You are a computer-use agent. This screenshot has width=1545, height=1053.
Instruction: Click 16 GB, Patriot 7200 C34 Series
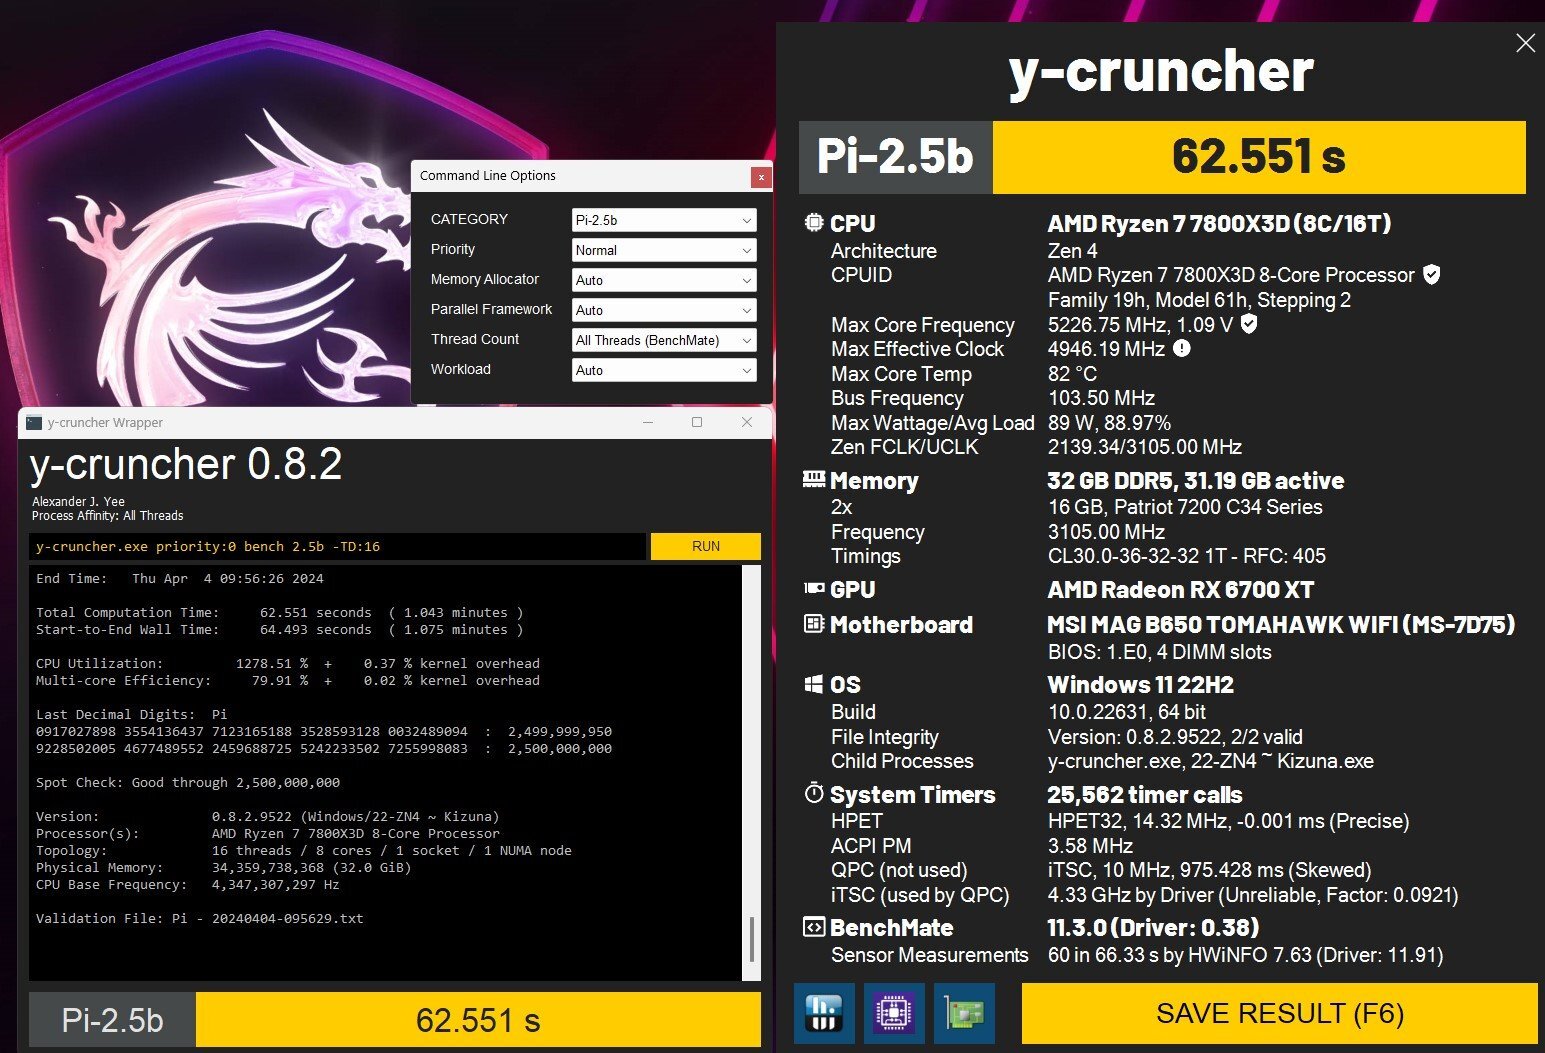pyautogui.click(x=1185, y=506)
